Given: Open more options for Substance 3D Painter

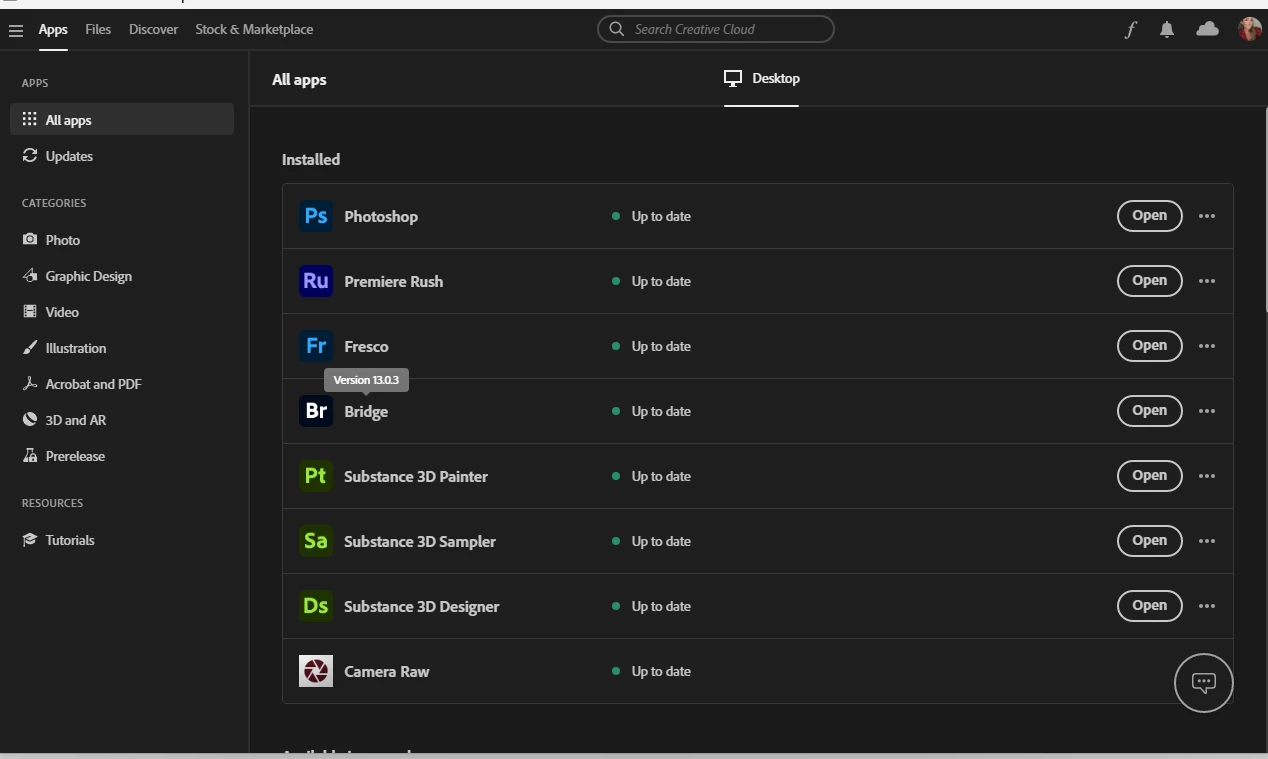Looking at the screenshot, I should tap(1207, 476).
